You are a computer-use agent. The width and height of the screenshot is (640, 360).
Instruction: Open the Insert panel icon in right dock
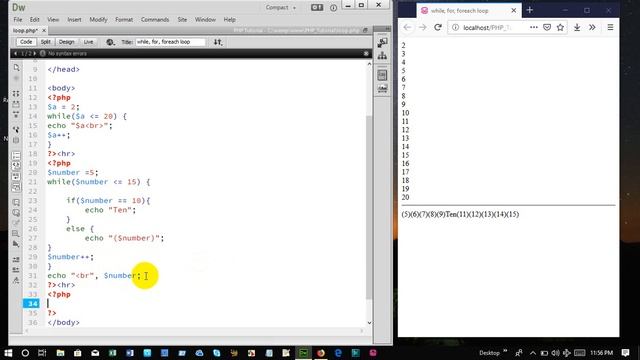coord(382,42)
